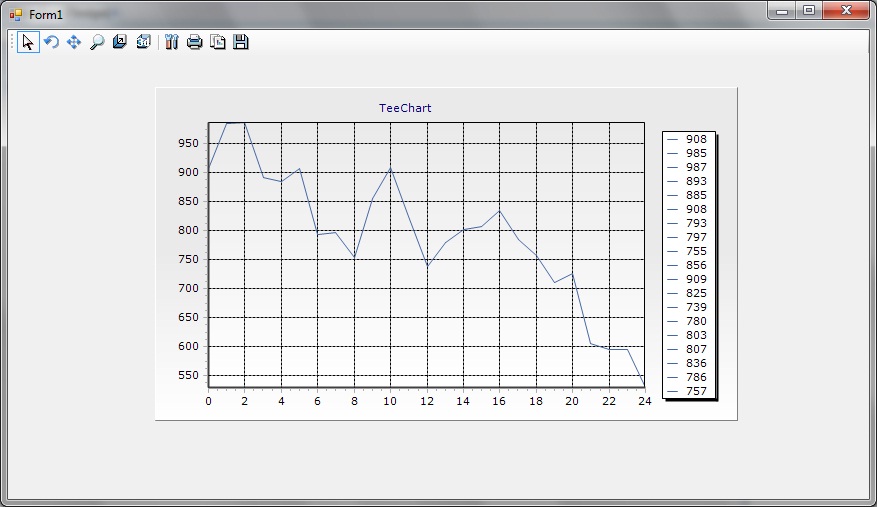This screenshot has width=877, height=507.
Task: Click bottom axis label 14
Action: (463, 401)
